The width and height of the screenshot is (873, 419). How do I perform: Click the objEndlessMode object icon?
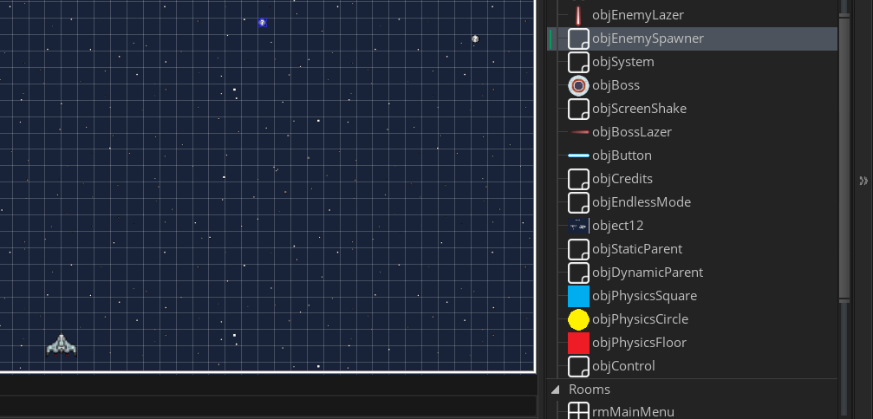578,203
